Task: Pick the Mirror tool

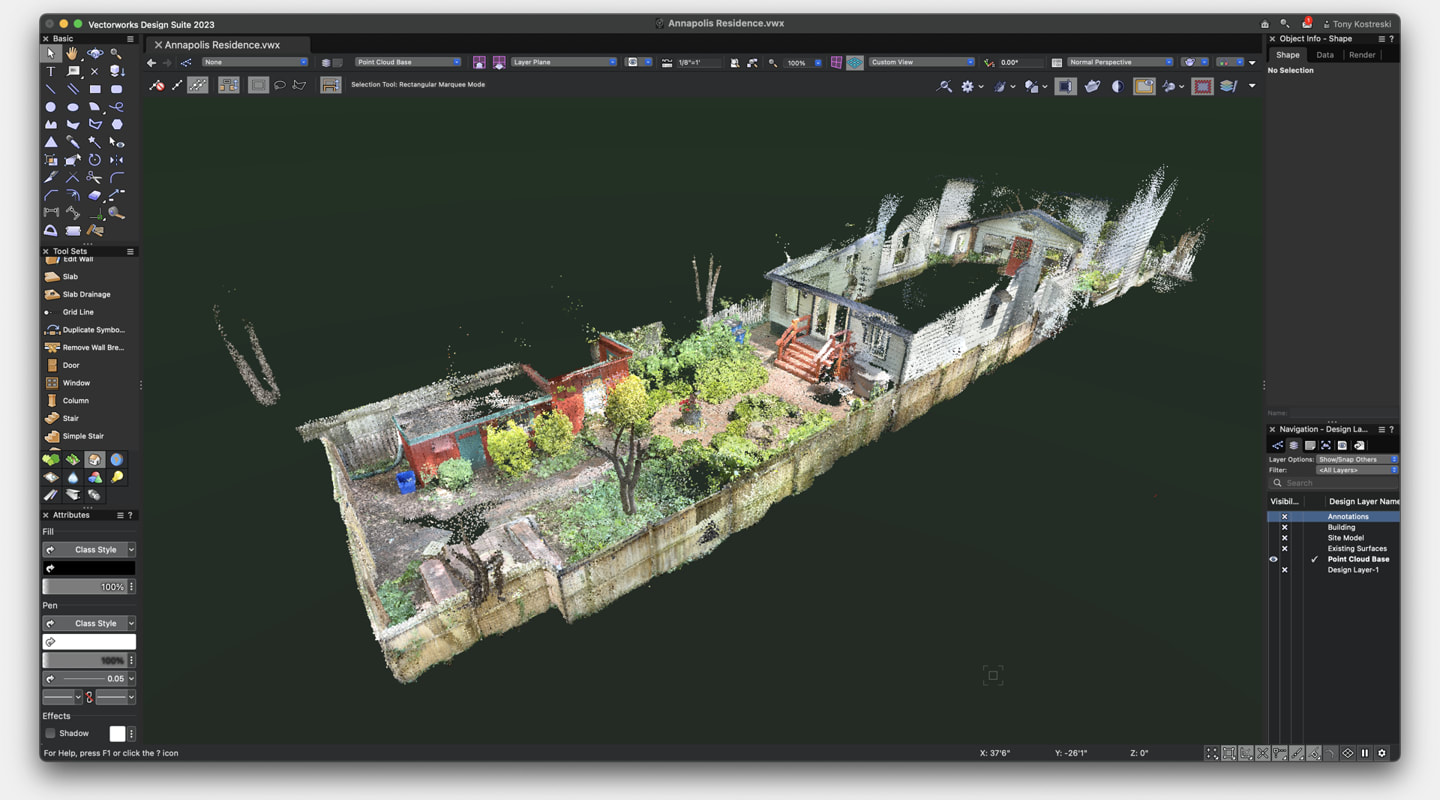Action: click(117, 160)
